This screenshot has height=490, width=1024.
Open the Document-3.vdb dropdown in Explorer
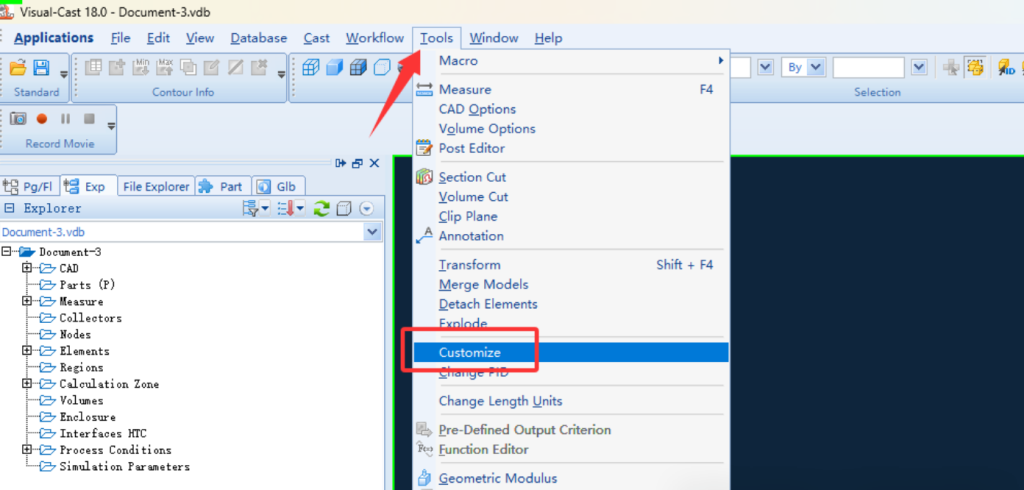[373, 232]
